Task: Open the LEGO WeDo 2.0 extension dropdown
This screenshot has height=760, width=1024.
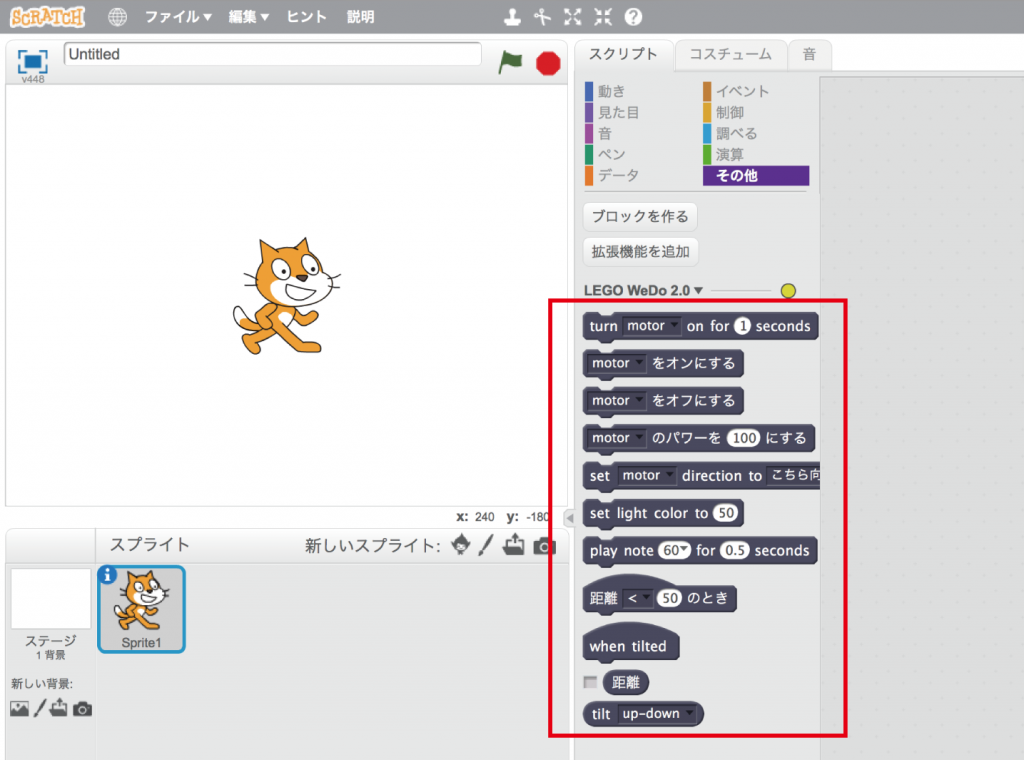Action: pos(698,291)
